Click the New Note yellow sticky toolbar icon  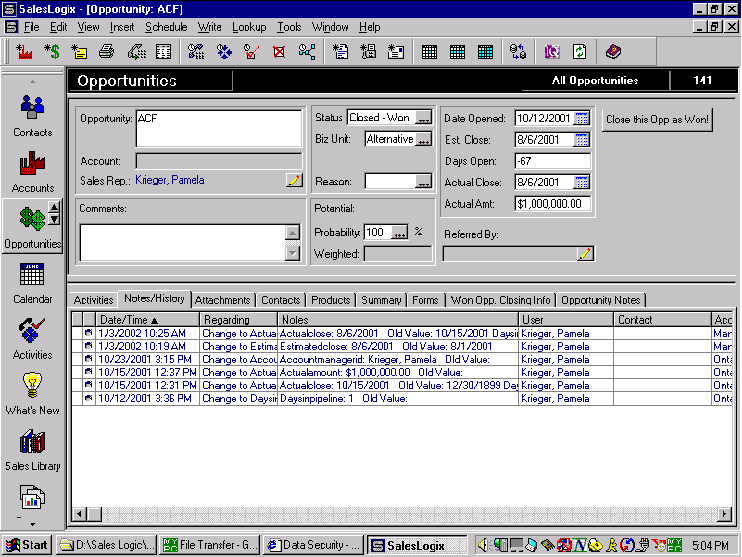pos(79,52)
